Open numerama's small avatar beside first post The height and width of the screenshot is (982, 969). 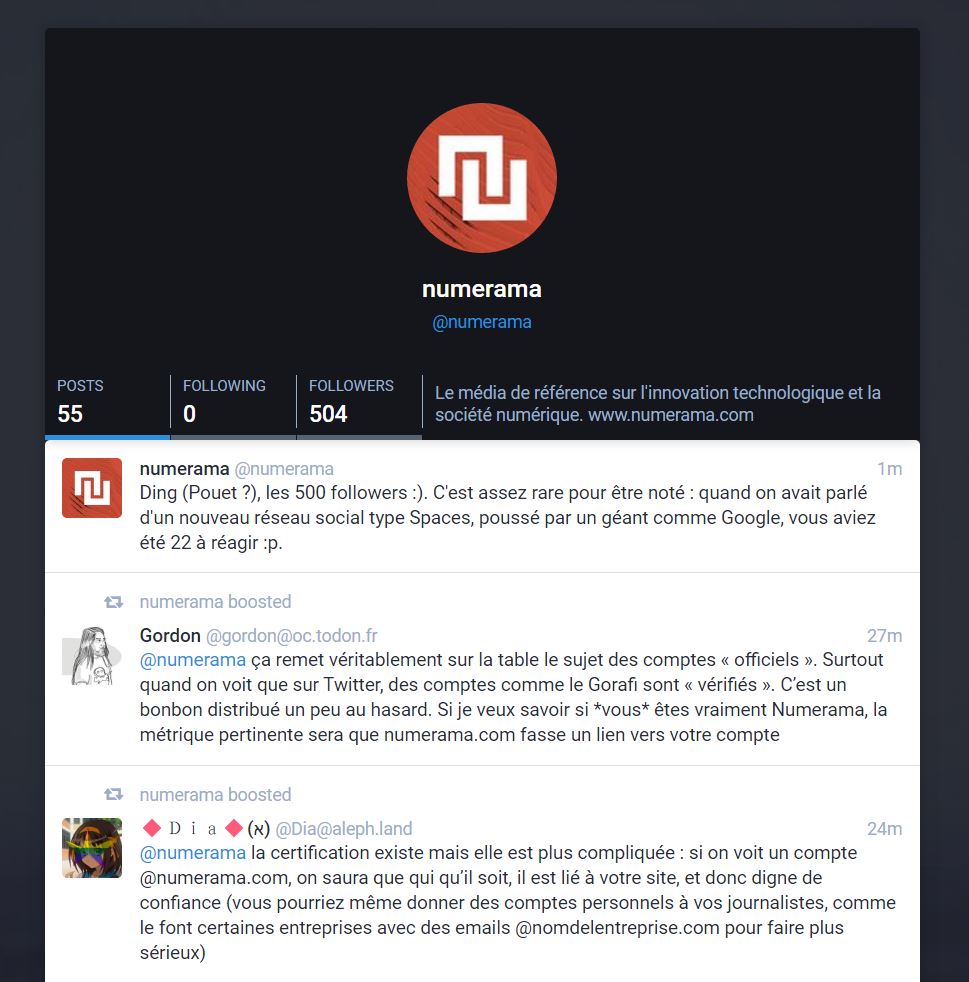[92, 488]
